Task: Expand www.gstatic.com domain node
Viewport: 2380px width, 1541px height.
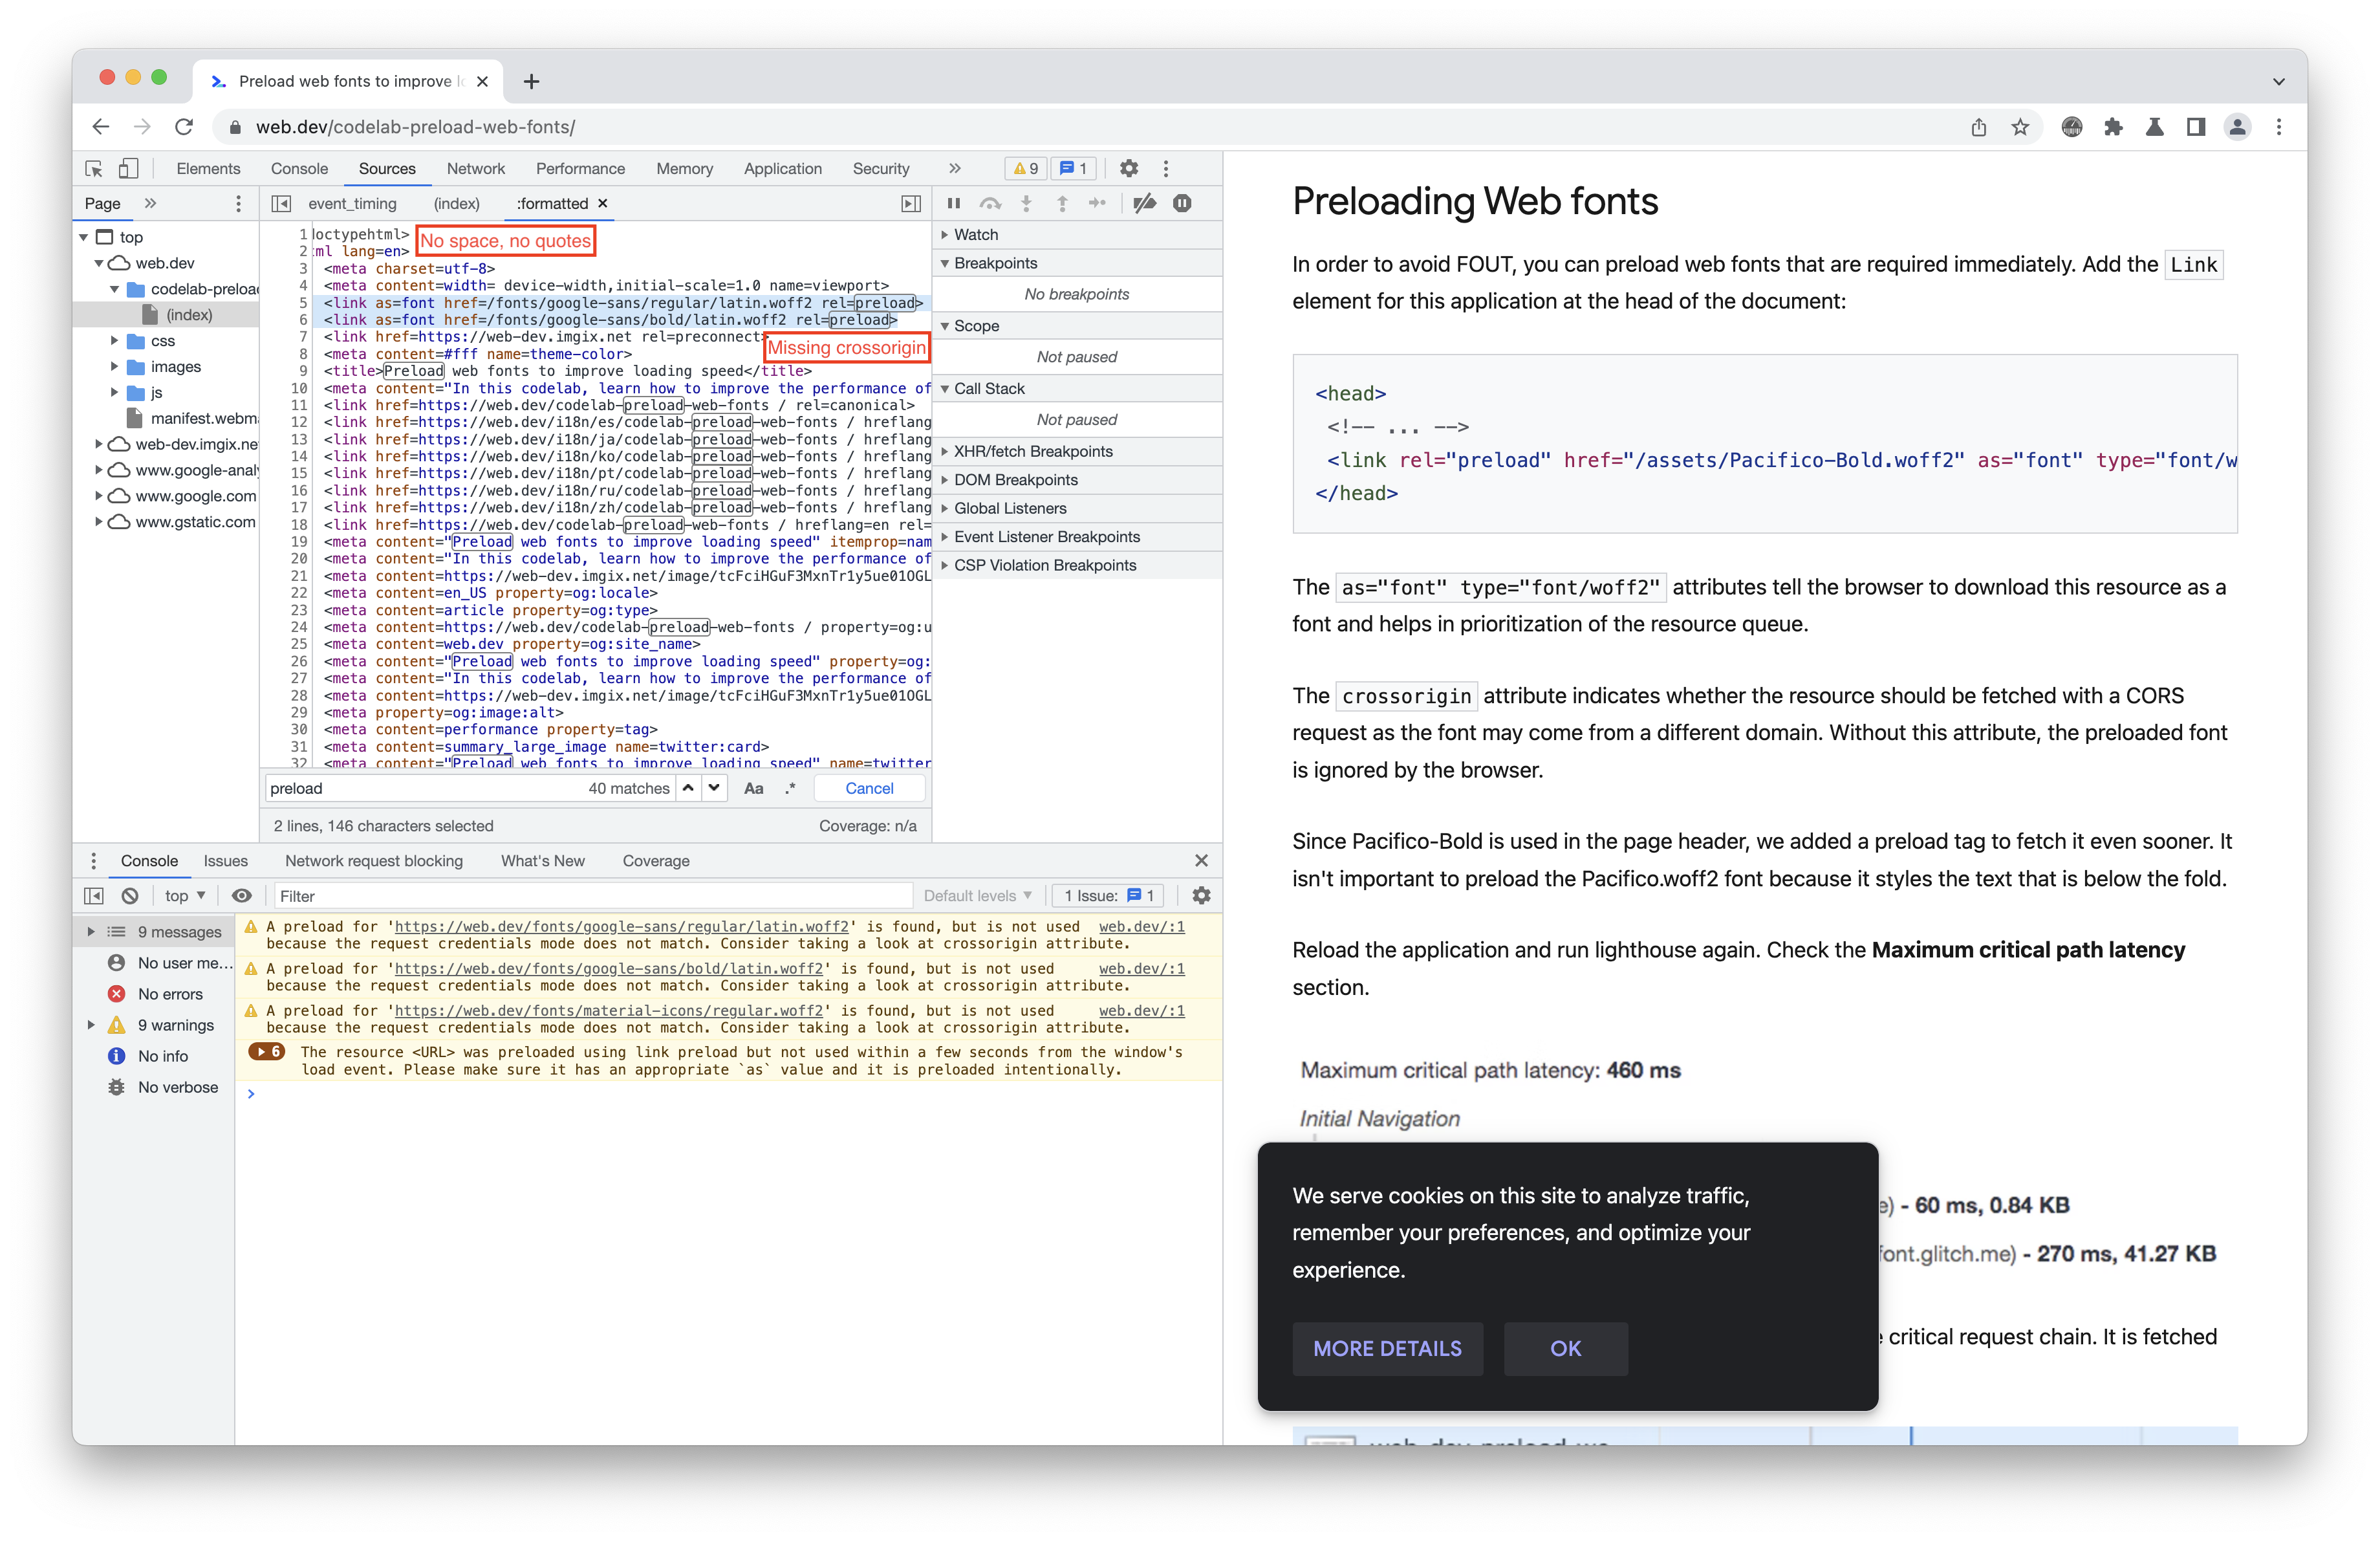Action: 99,521
